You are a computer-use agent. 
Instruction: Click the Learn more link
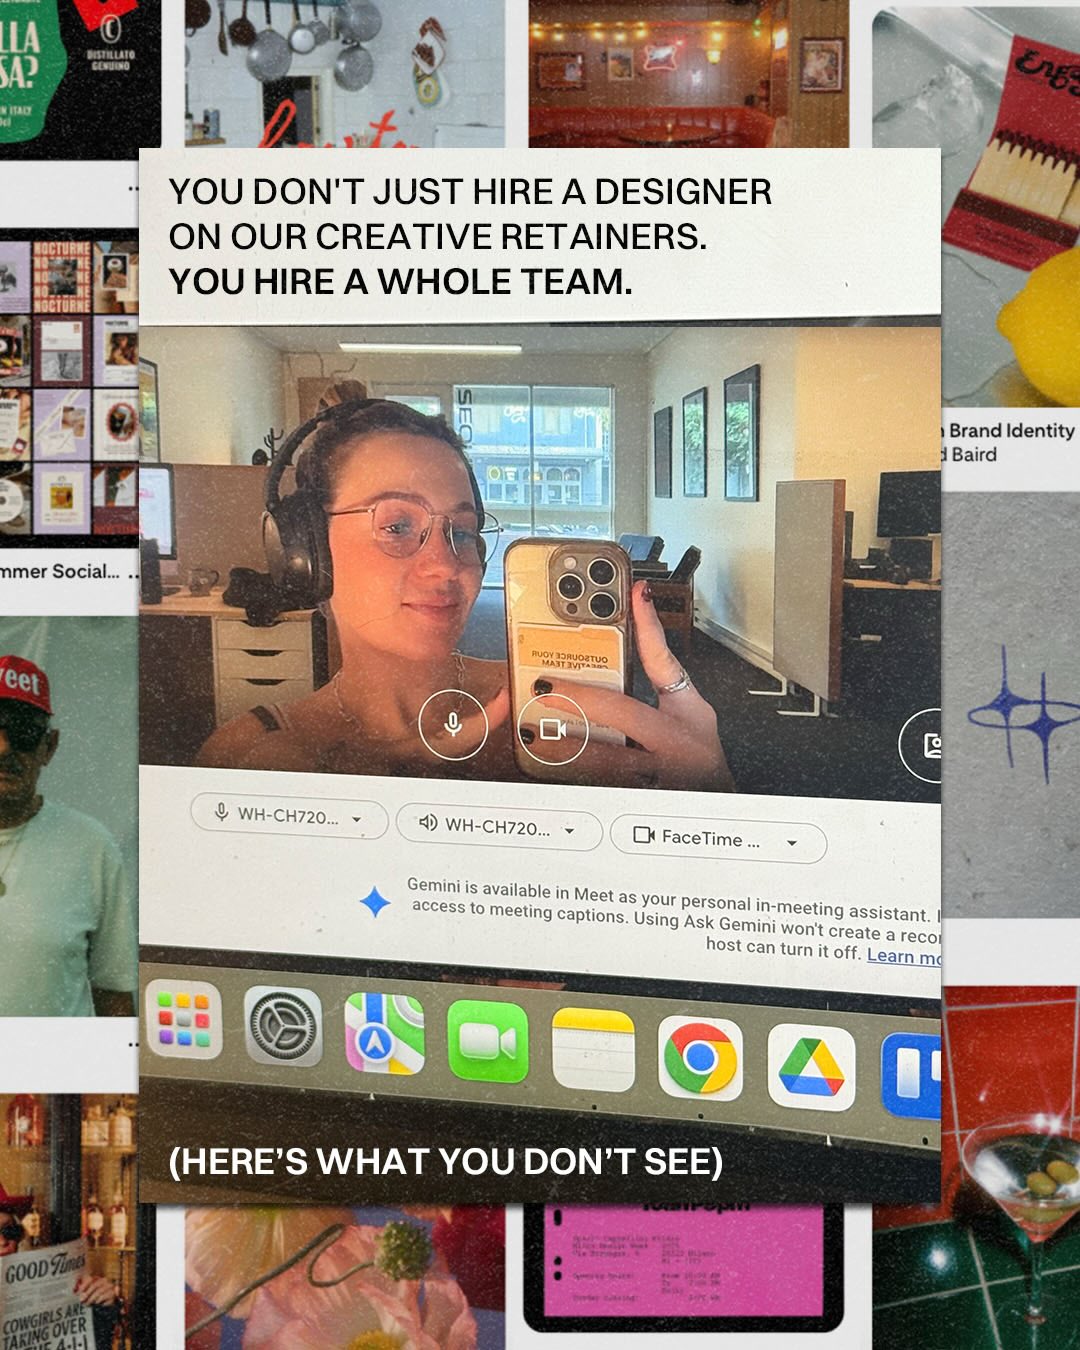(x=904, y=956)
